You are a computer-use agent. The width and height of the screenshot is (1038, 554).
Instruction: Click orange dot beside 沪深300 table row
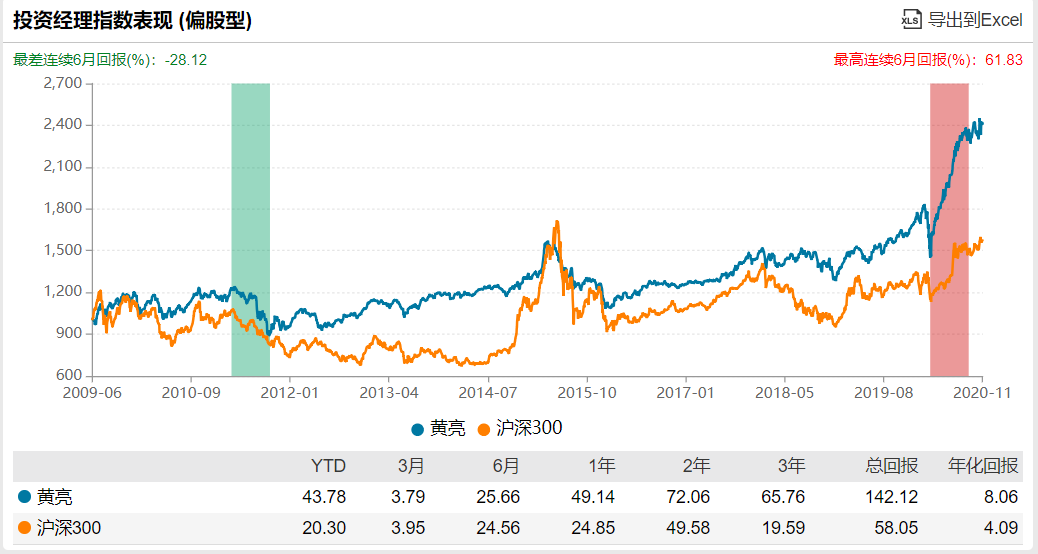[x=24, y=527]
